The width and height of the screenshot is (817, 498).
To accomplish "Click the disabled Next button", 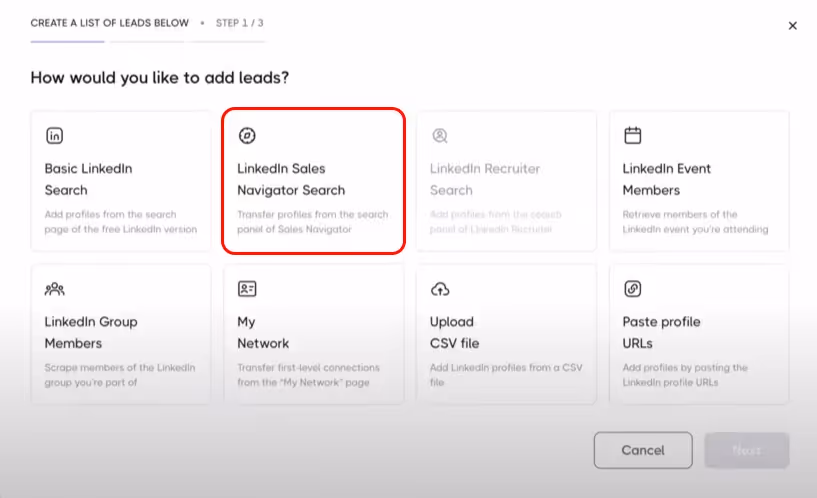I will click(x=747, y=450).
